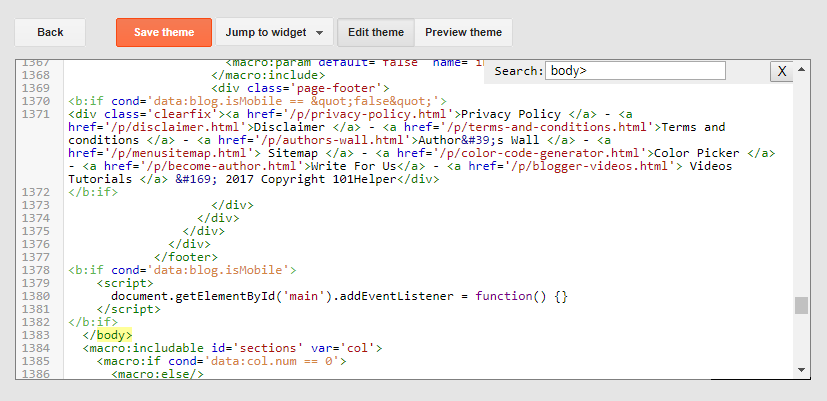Click the '/p/become-author.html' href text
This screenshot has height=401, width=827.
226,166
